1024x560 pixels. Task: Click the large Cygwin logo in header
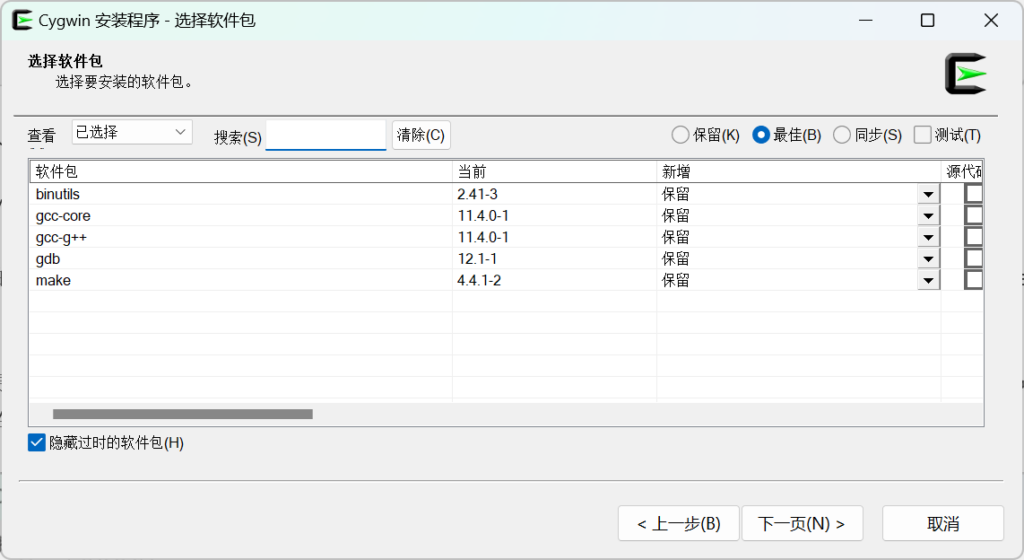coord(965,74)
